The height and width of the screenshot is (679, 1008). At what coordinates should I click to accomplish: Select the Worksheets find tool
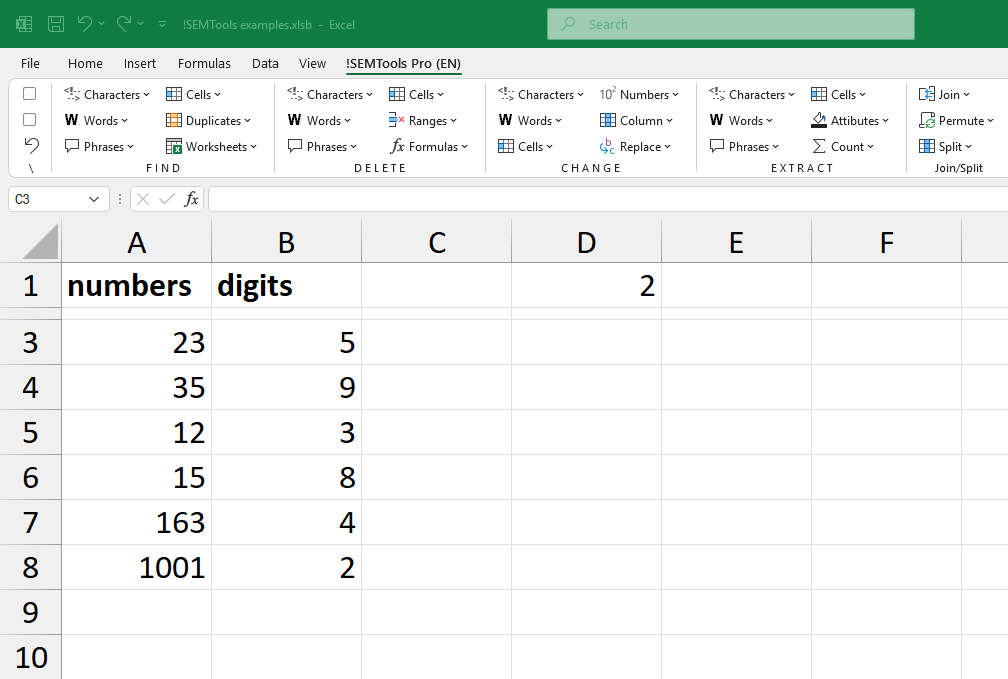click(211, 146)
